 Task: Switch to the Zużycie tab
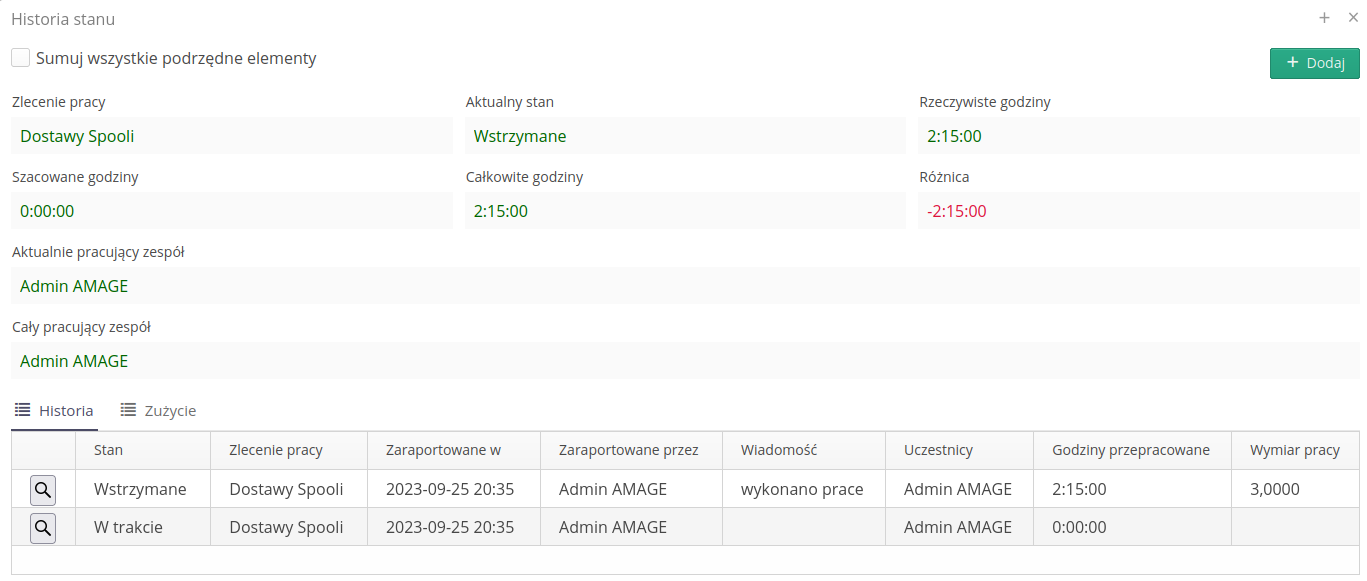158,410
